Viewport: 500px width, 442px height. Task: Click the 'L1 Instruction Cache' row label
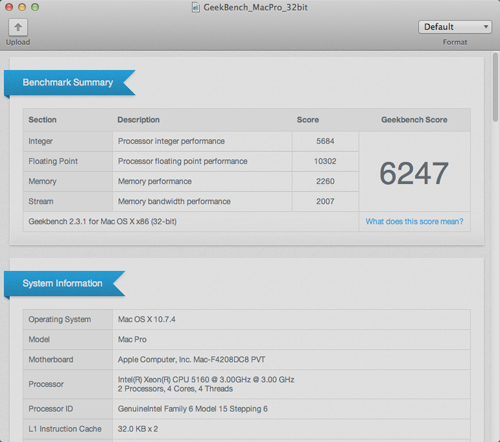pos(65,429)
